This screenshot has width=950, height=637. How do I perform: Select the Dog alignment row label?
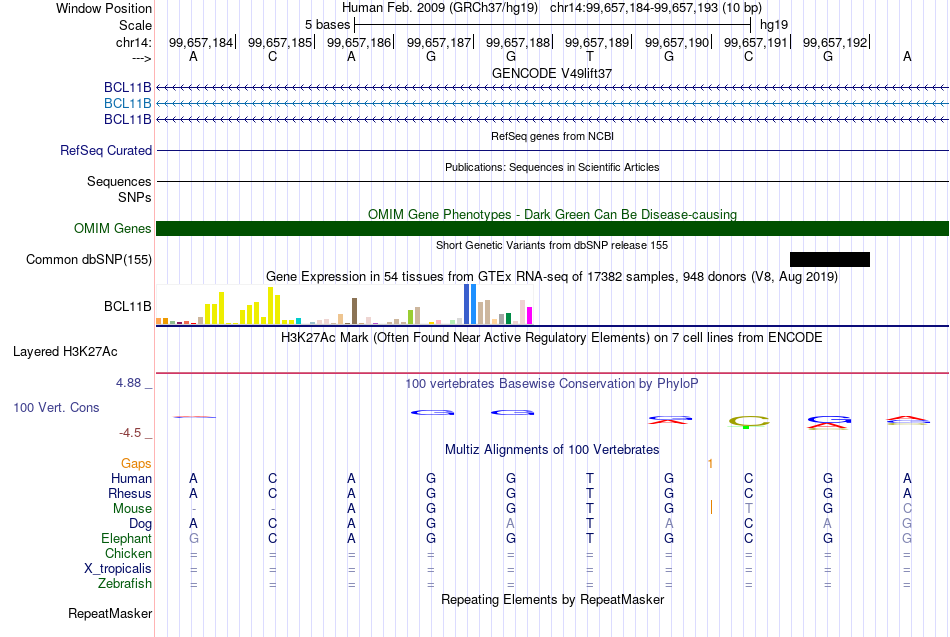[140, 524]
